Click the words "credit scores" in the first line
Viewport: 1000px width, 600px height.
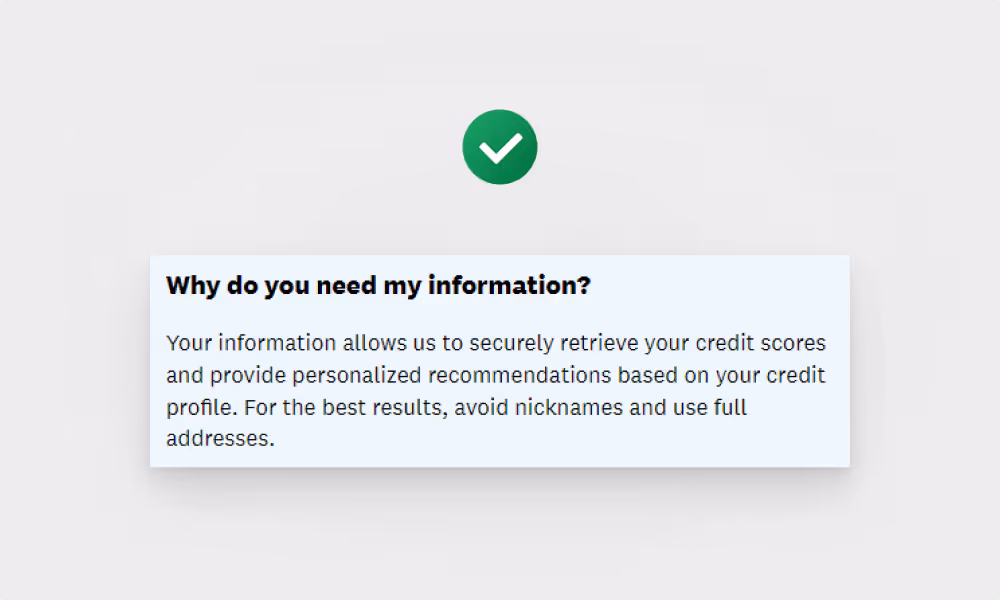pos(761,343)
